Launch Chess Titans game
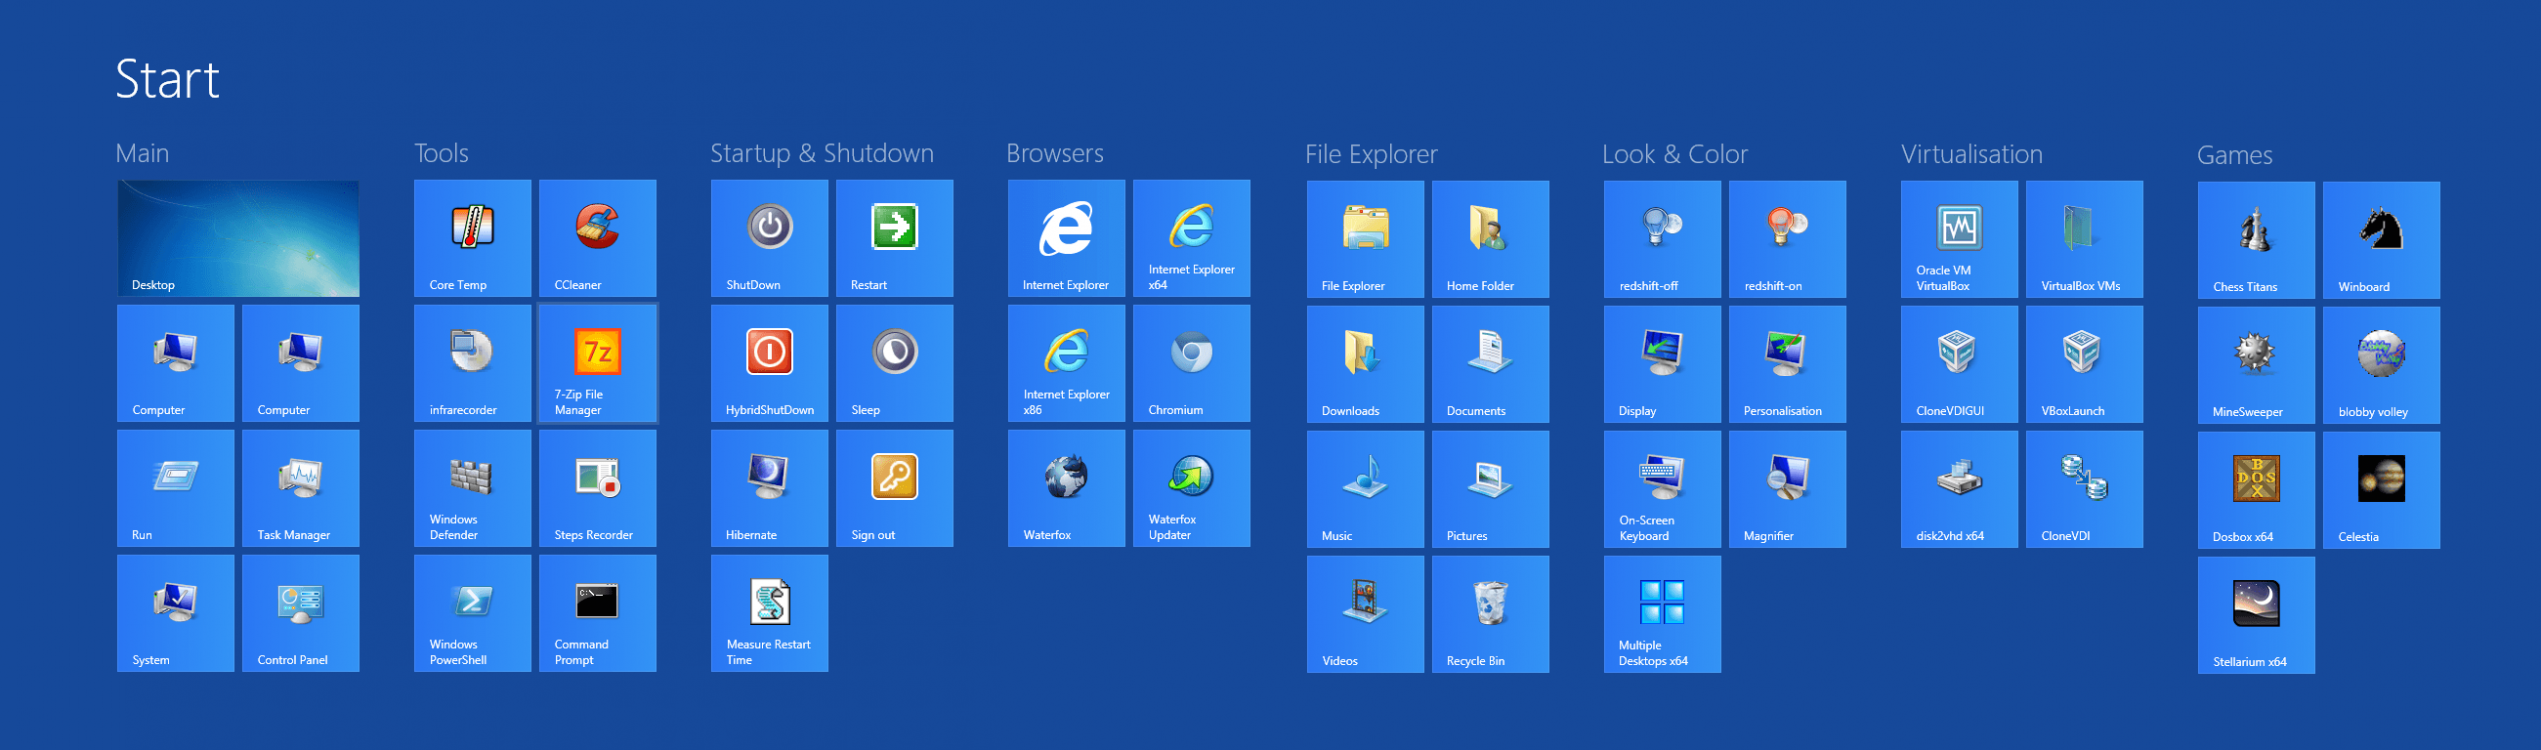The height and width of the screenshot is (750, 2541). tap(2256, 240)
